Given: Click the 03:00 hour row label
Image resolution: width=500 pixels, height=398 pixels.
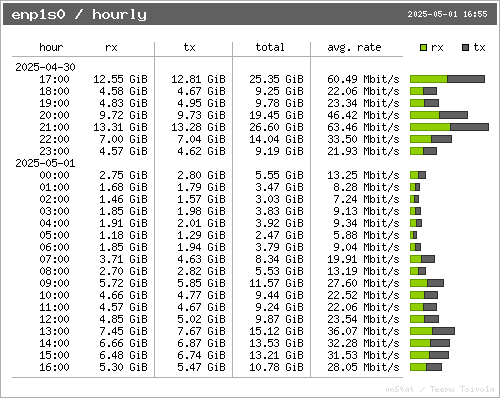Looking at the screenshot, I should tap(54, 211).
